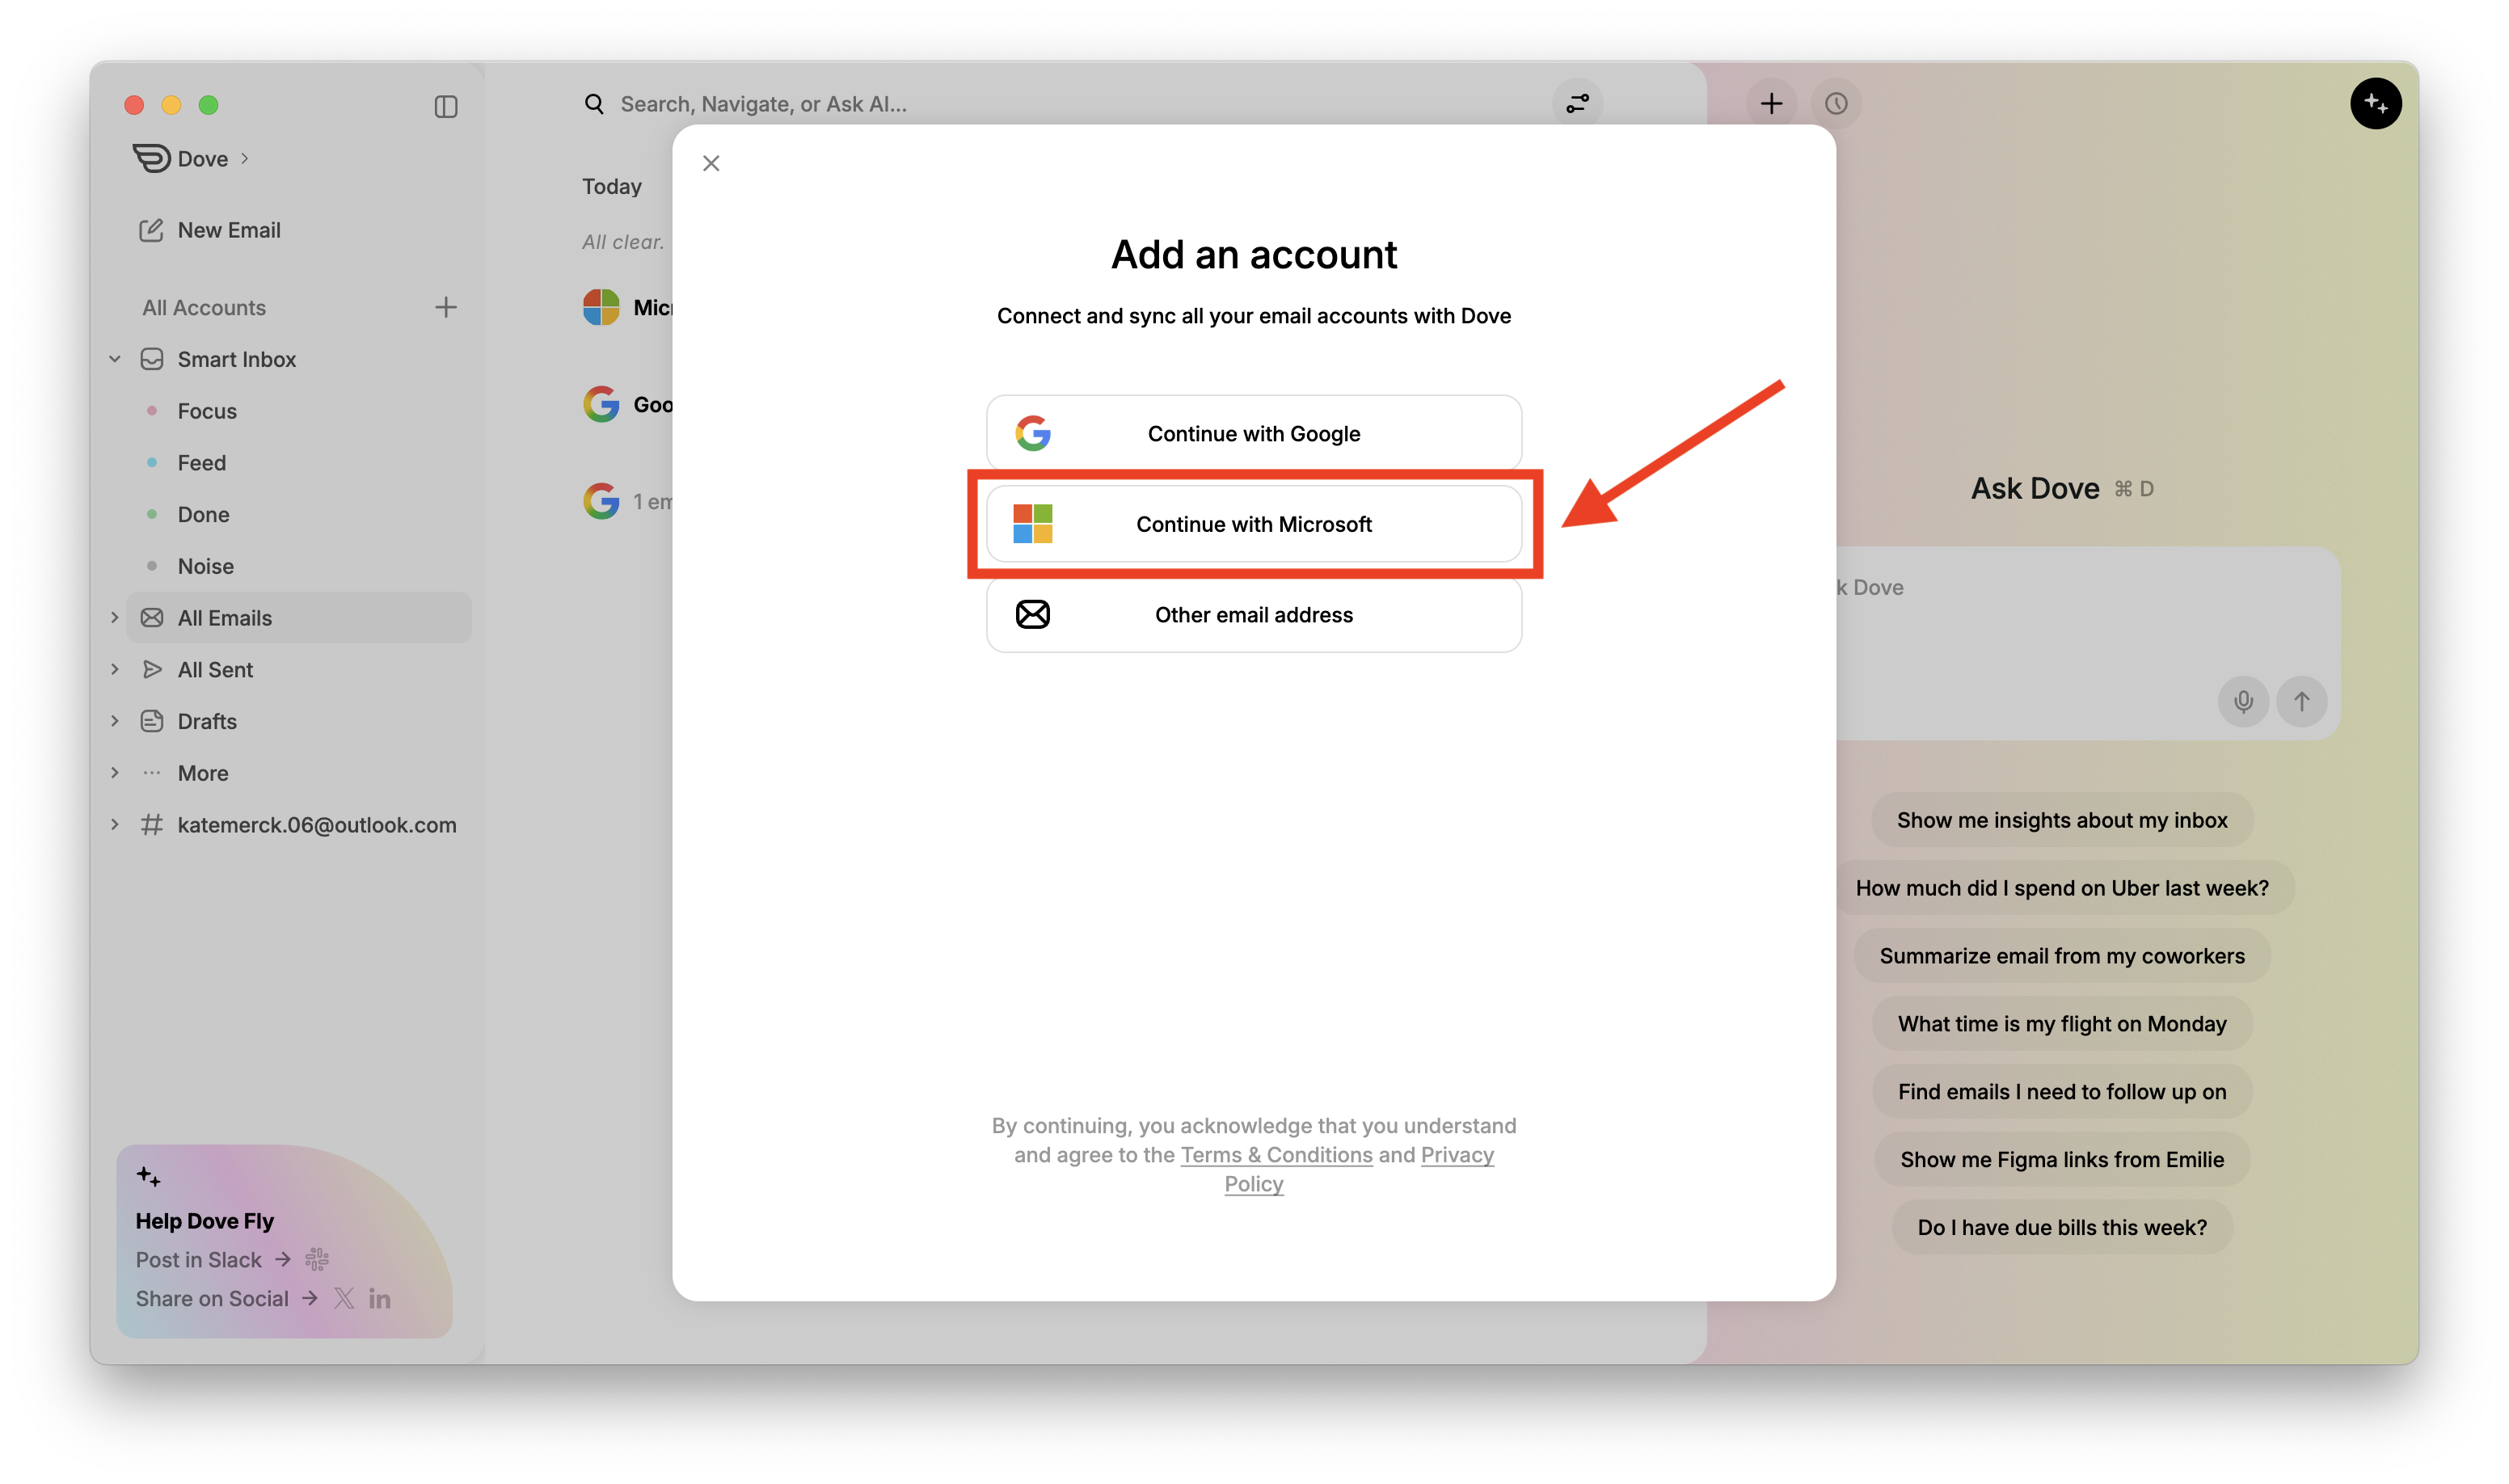Close the Add an account dialog

pos(711,163)
